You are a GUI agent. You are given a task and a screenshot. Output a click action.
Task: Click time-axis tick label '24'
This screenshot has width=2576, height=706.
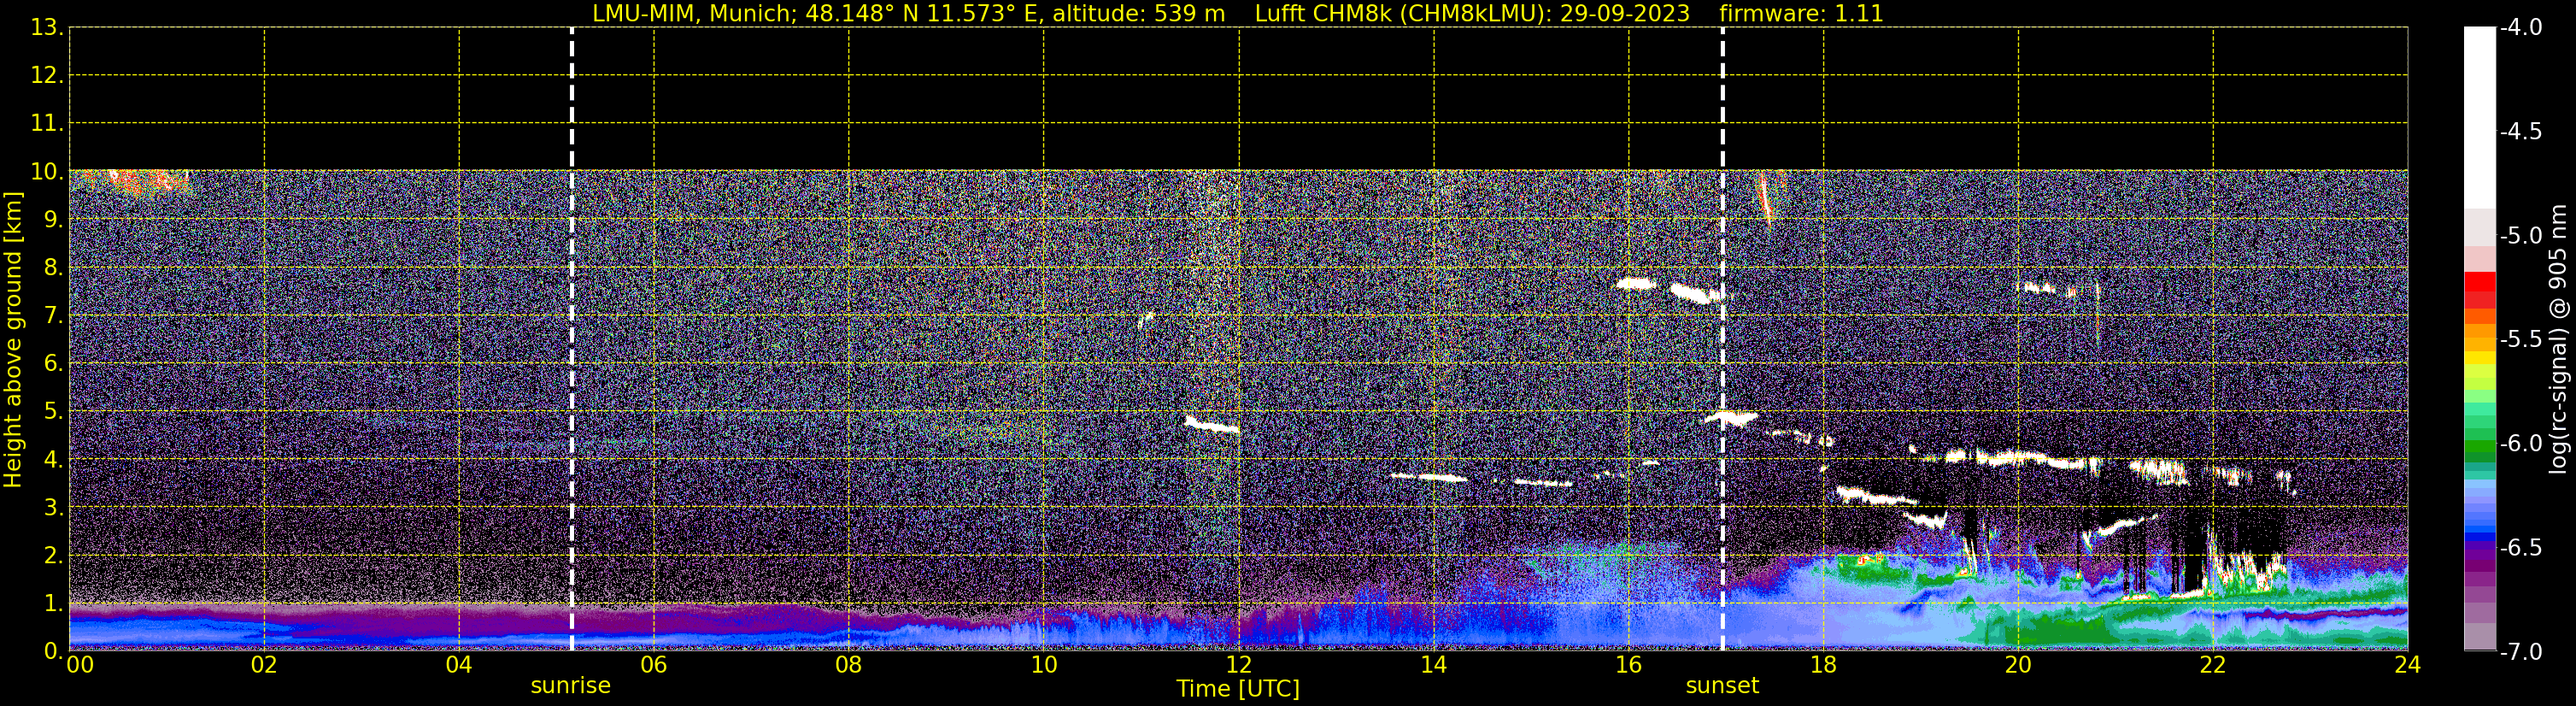pyautogui.click(x=2408, y=665)
